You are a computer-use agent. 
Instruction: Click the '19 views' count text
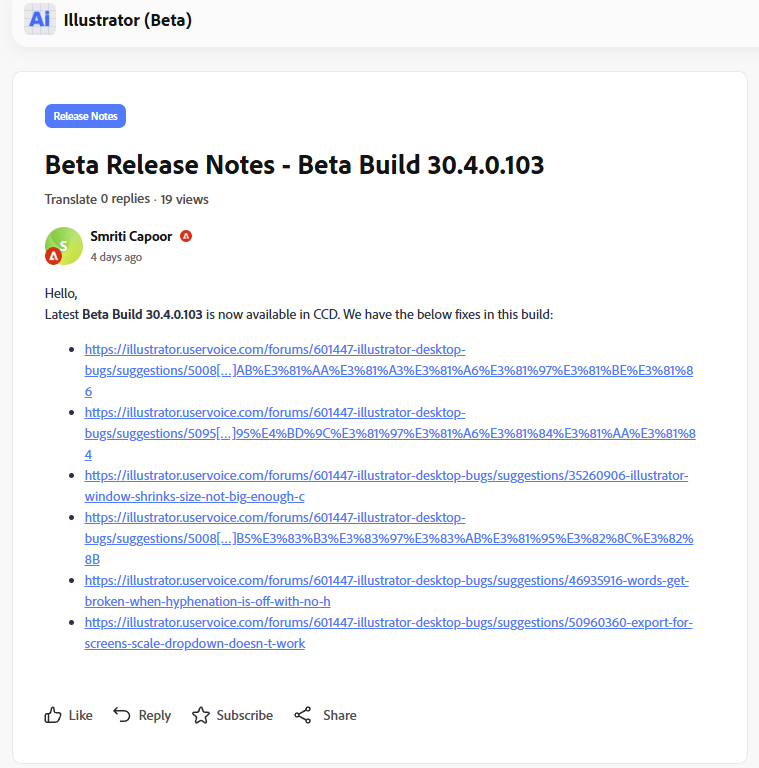[185, 199]
